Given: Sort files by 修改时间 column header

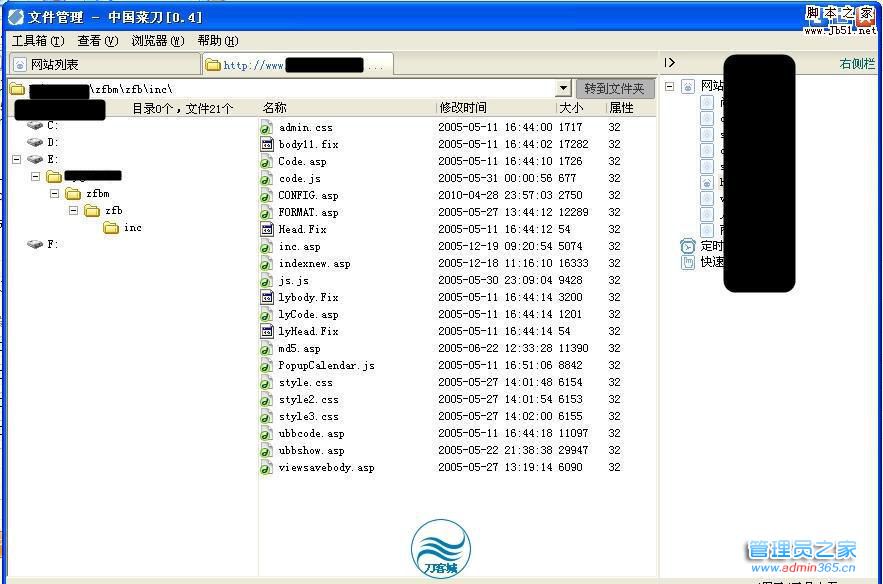Looking at the screenshot, I should 496,108.
